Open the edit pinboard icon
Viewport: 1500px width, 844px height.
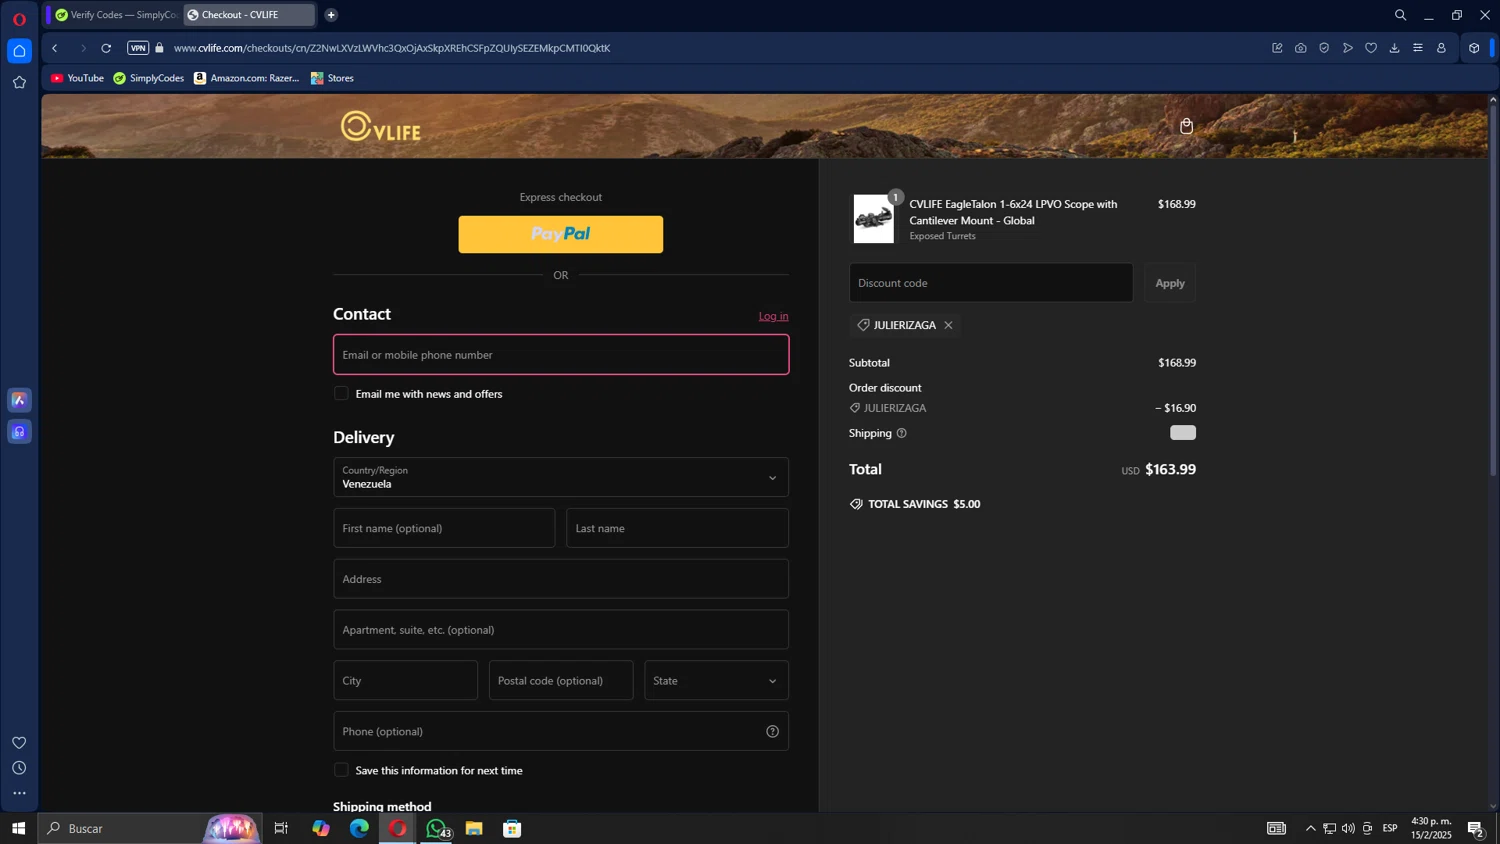point(1277,48)
